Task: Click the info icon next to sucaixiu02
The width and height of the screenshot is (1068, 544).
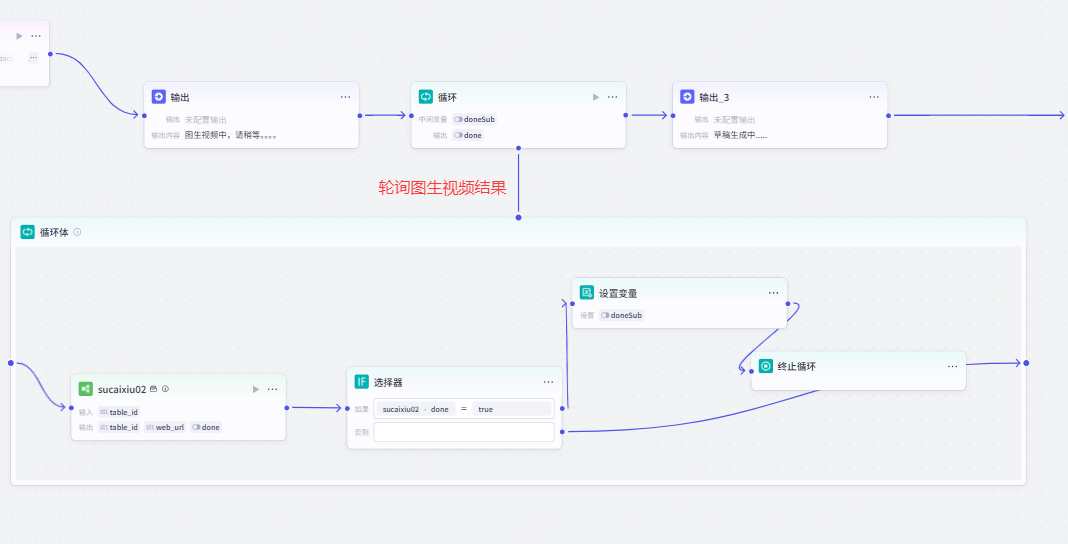Action: (x=165, y=389)
